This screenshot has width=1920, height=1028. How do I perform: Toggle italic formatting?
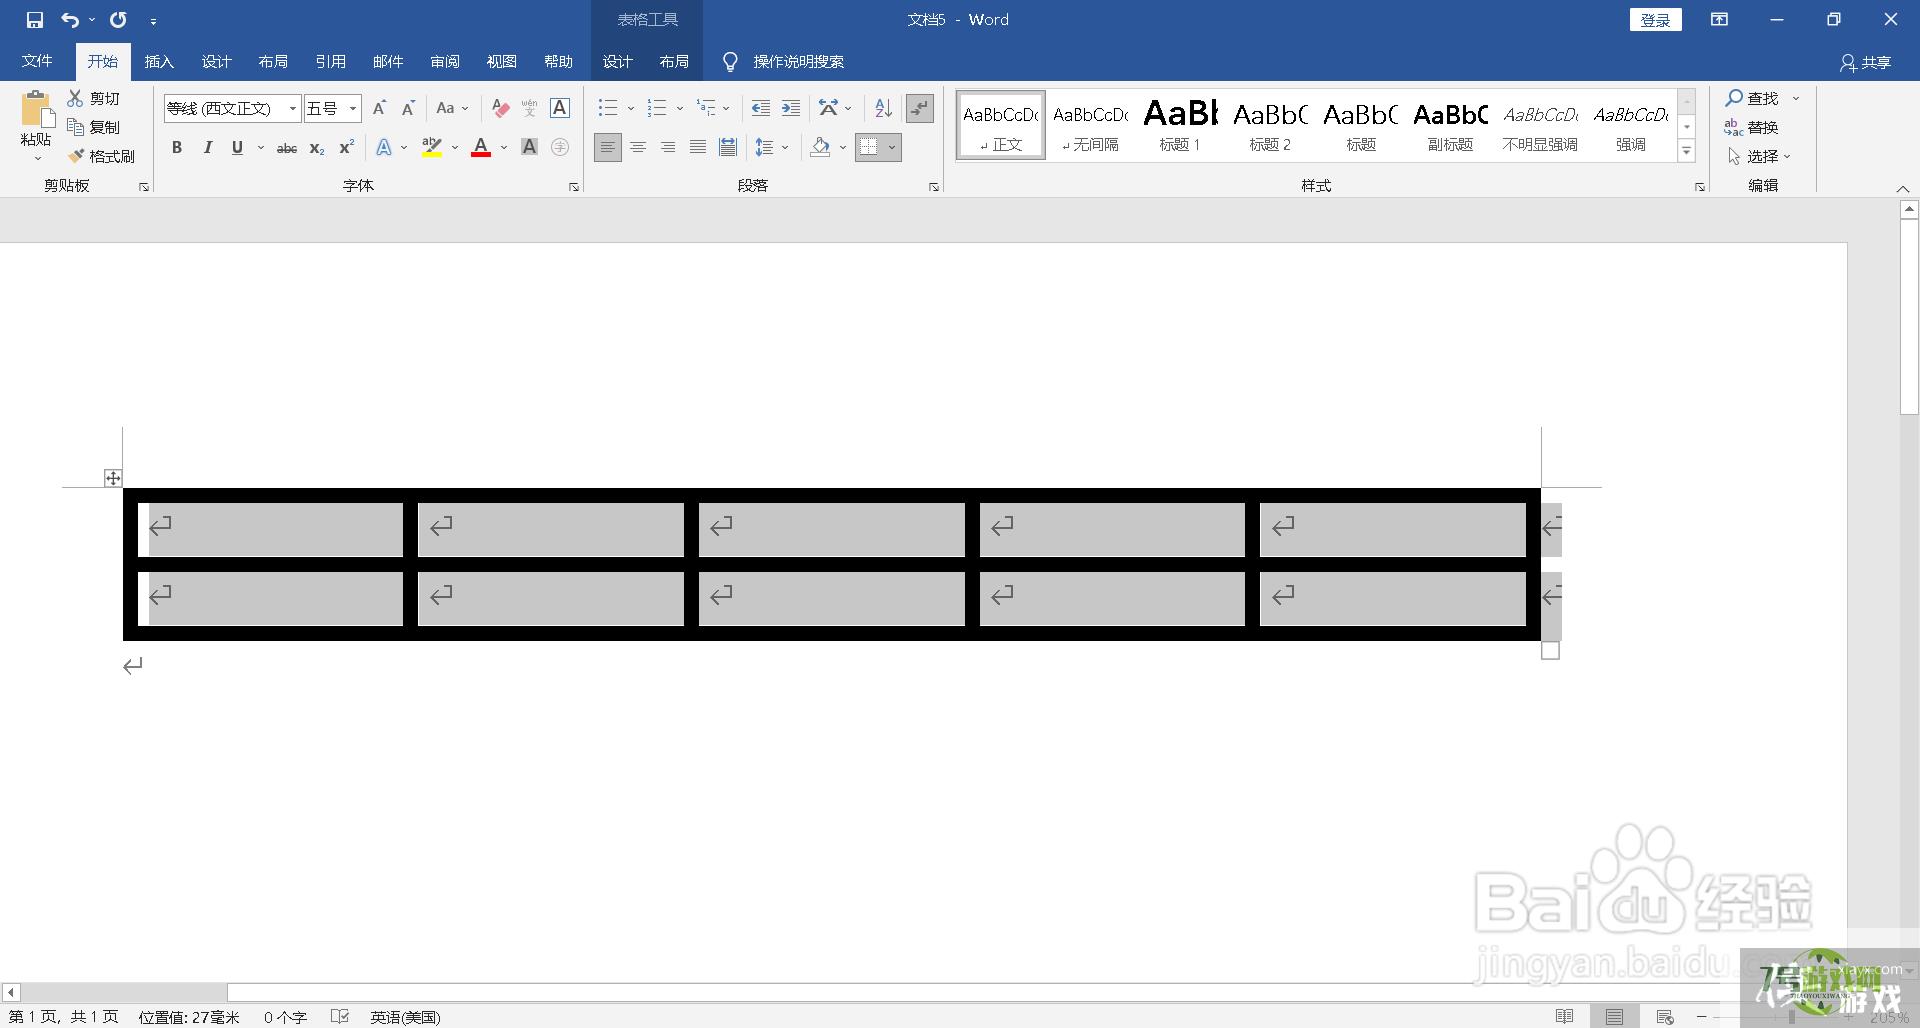pyautogui.click(x=207, y=147)
